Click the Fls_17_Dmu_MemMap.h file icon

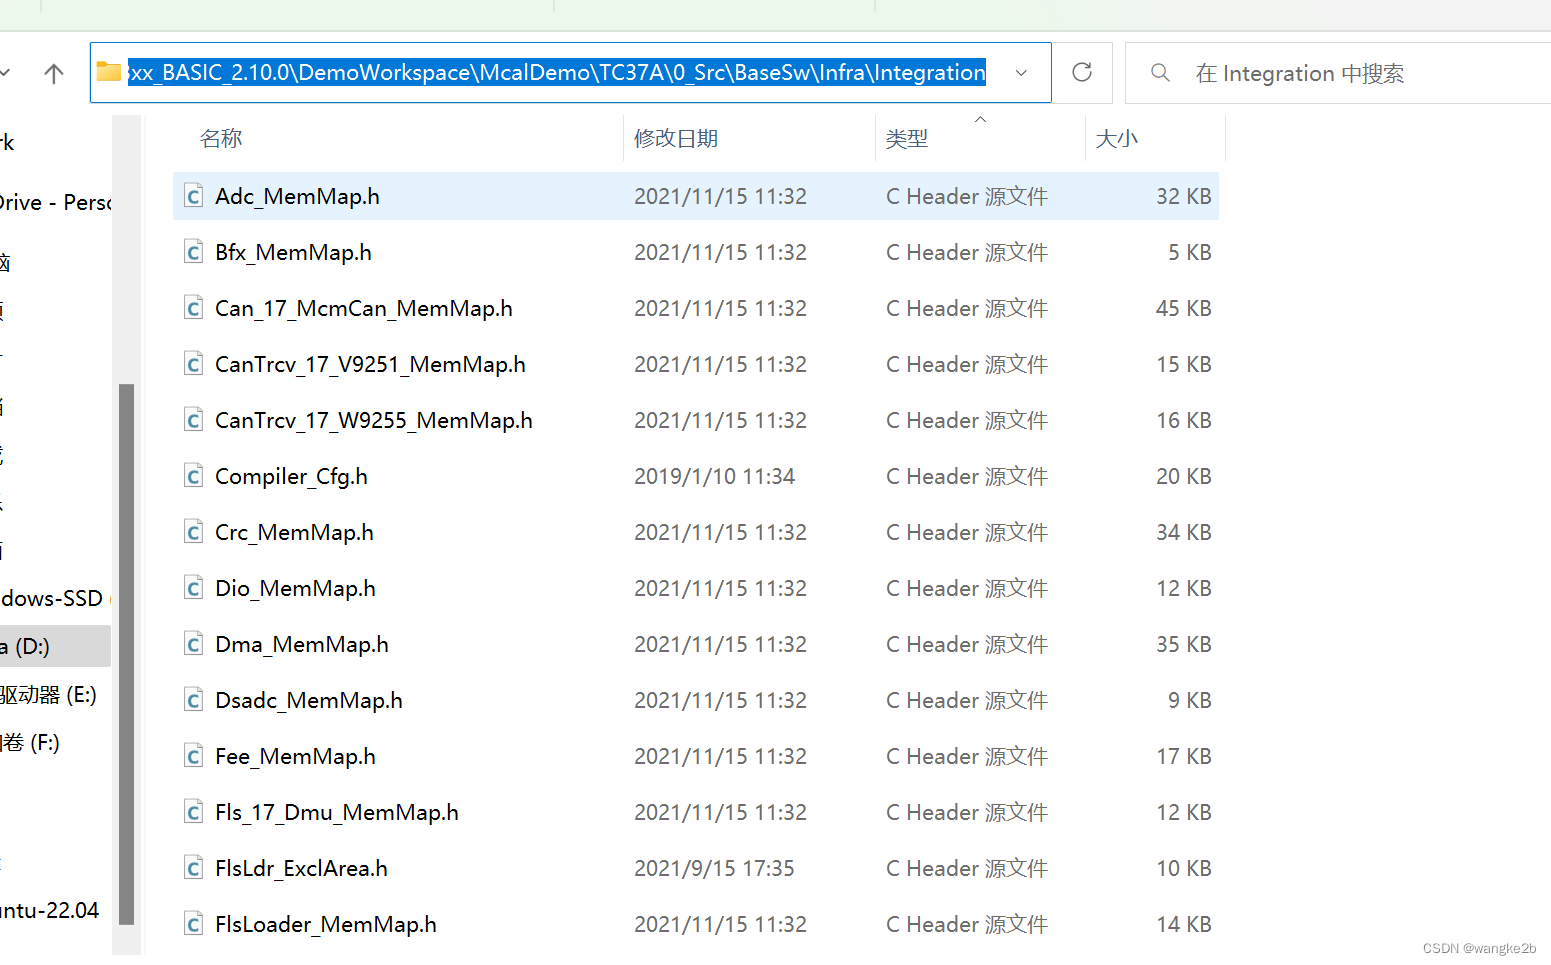point(194,812)
